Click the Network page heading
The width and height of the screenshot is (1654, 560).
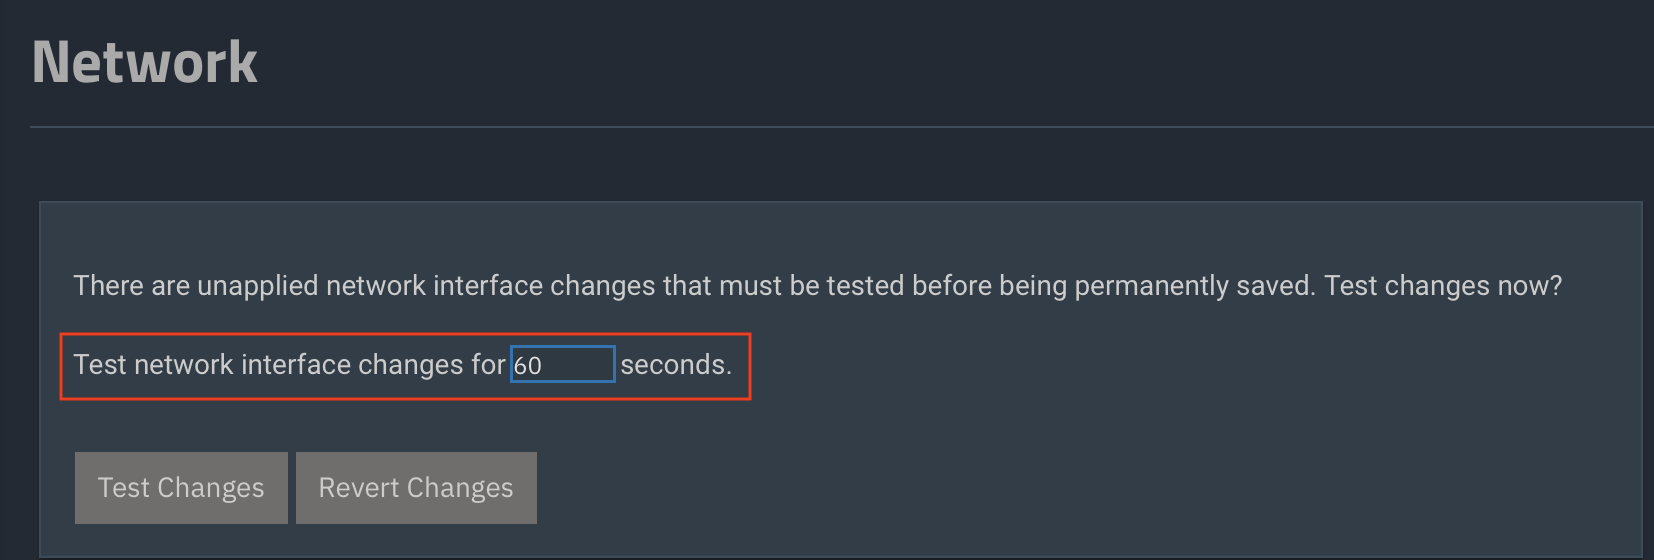(145, 62)
